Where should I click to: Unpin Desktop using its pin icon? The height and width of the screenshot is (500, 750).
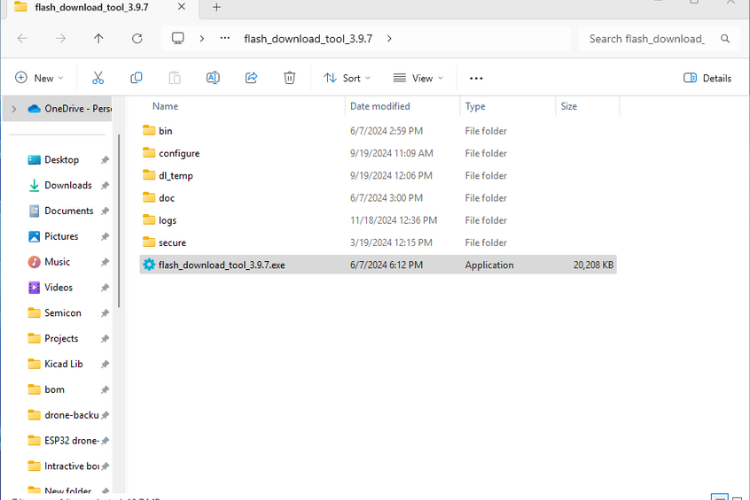tap(105, 160)
